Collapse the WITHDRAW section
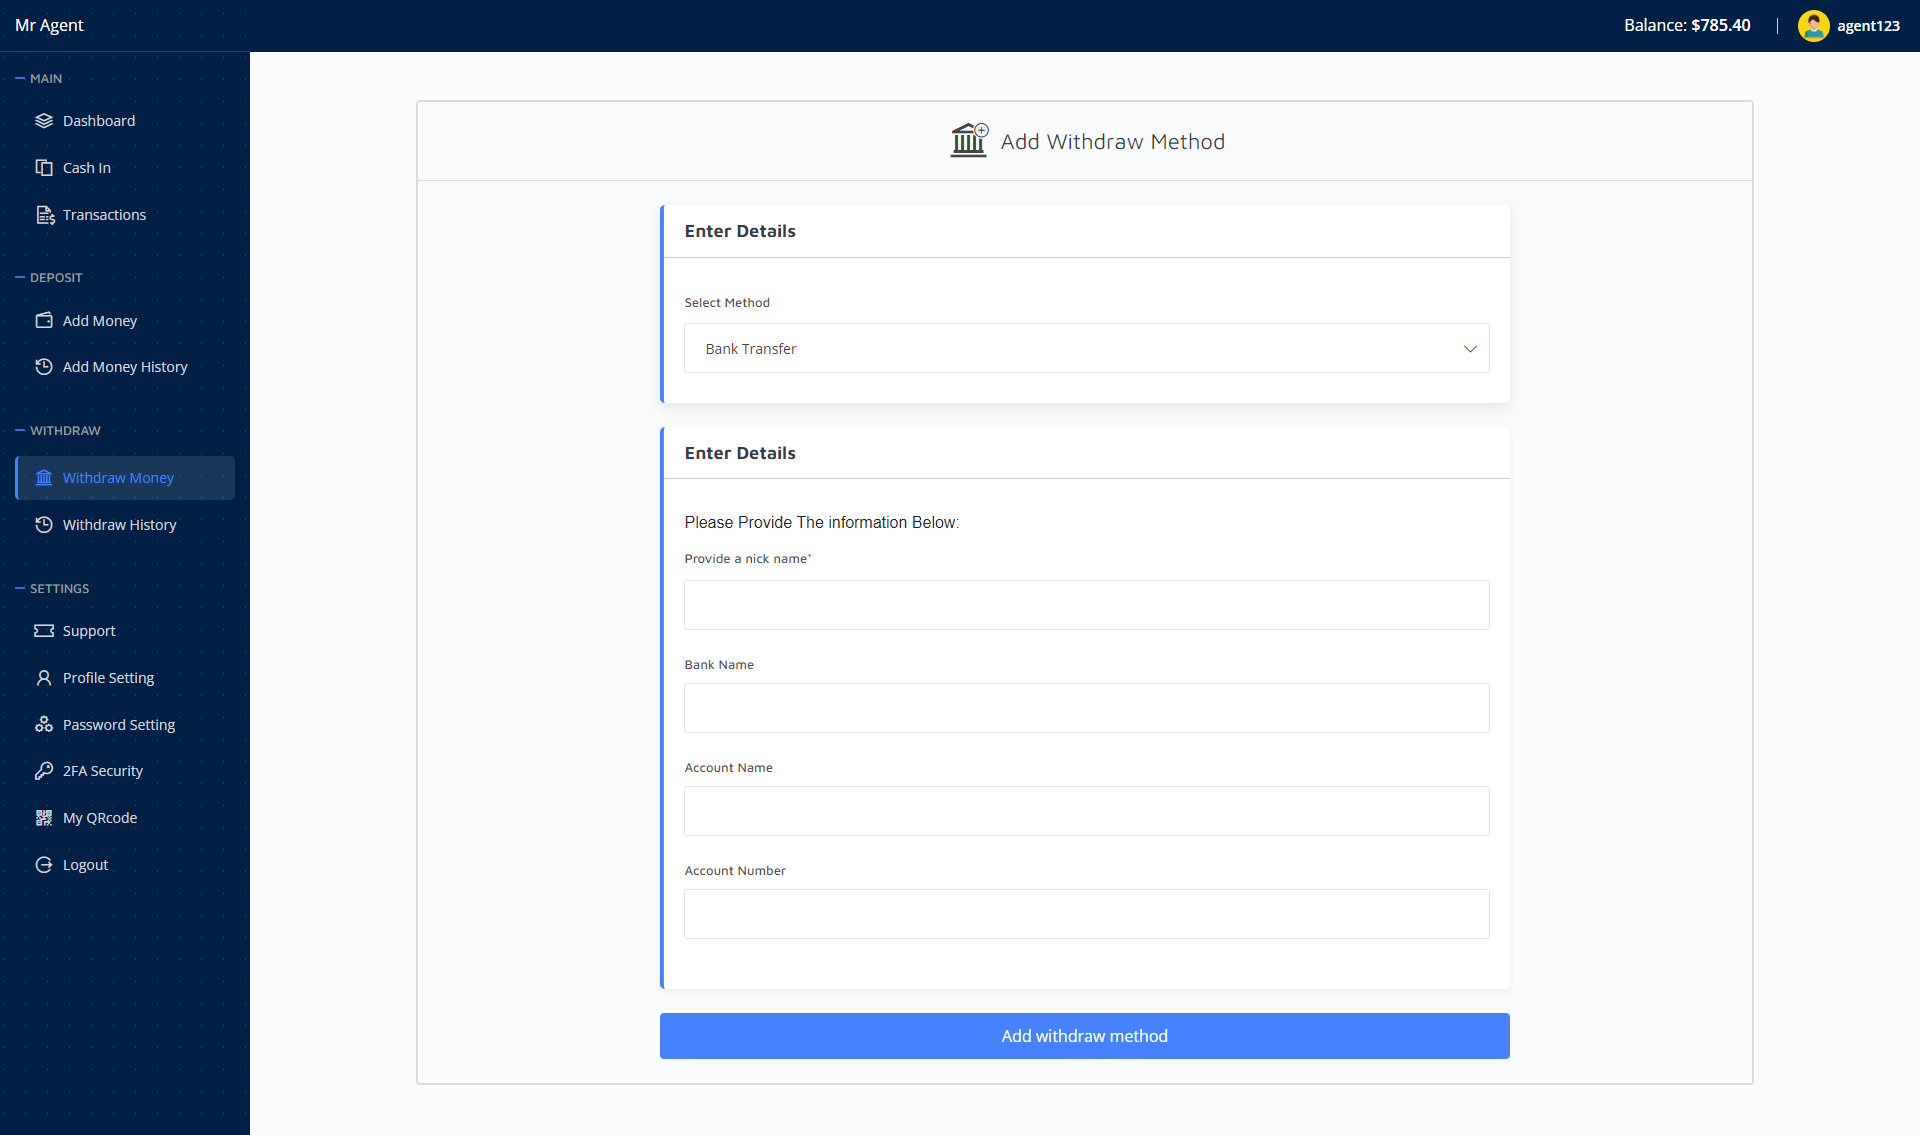This screenshot has width=1920, height=1135. tap(60, 430)
